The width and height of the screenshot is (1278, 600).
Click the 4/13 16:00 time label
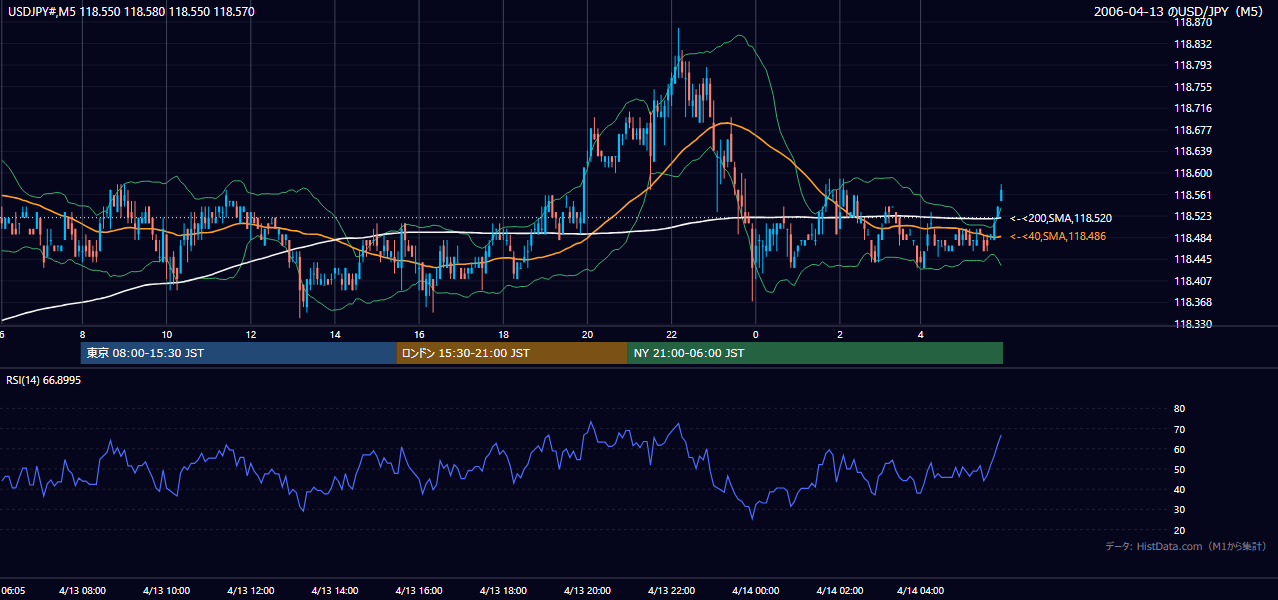[x=419, y=591]
